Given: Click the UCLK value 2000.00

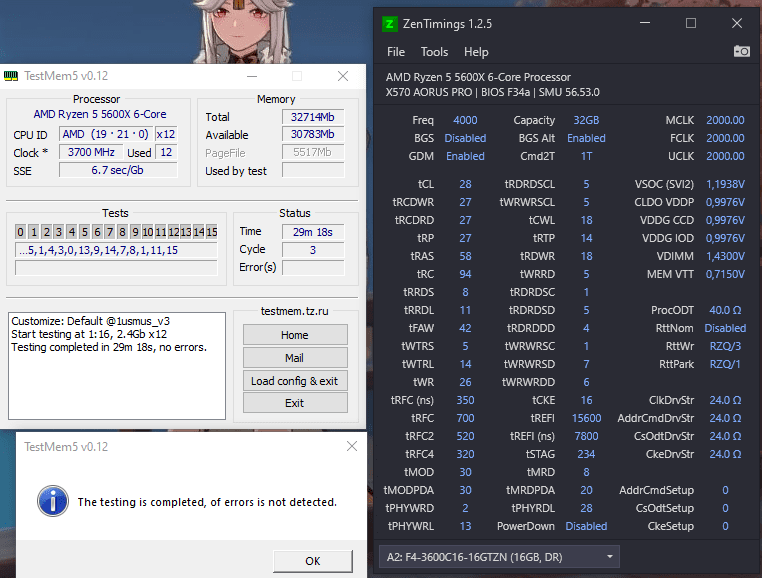Looking at the screenshot, I should [725, 156].
